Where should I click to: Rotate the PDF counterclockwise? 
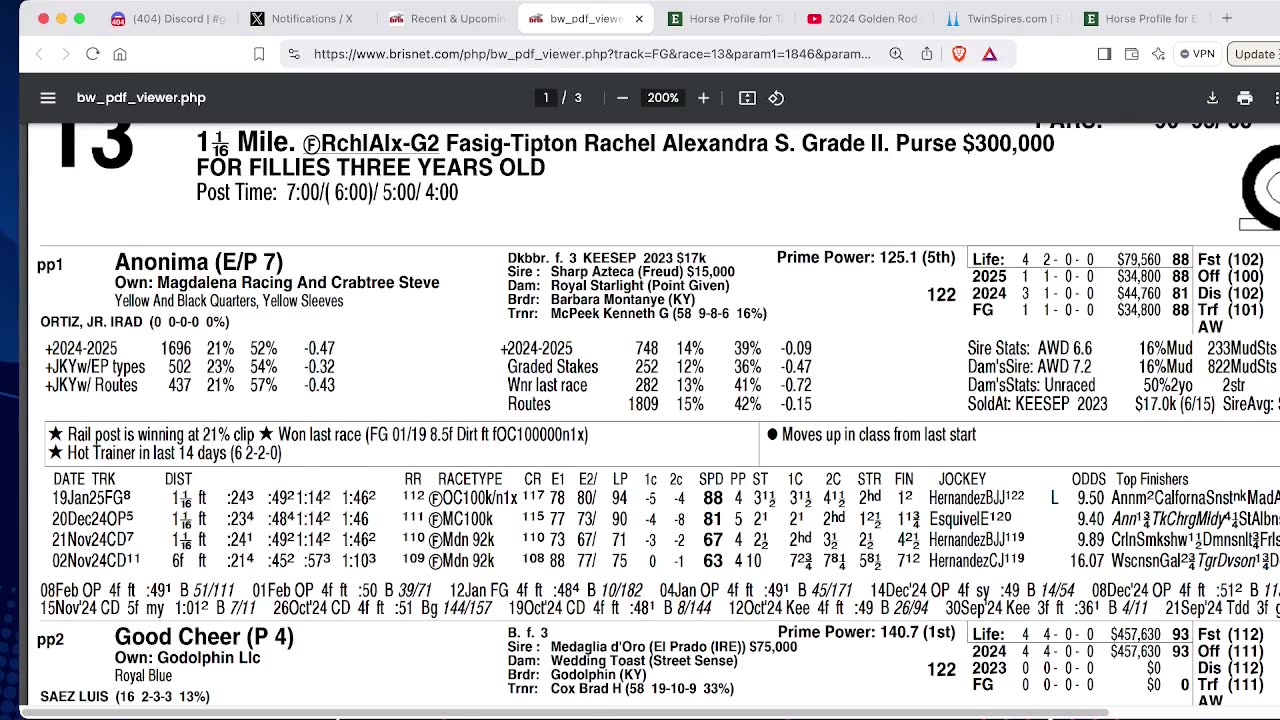pos(776,98)
